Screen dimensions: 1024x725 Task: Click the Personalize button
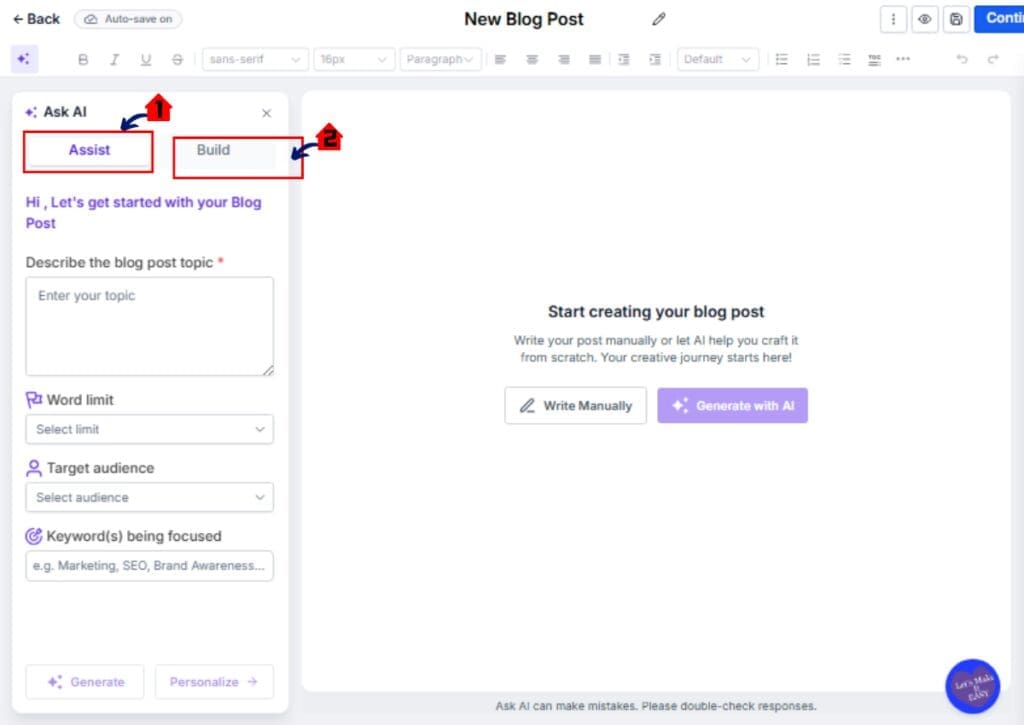point(213,681)
